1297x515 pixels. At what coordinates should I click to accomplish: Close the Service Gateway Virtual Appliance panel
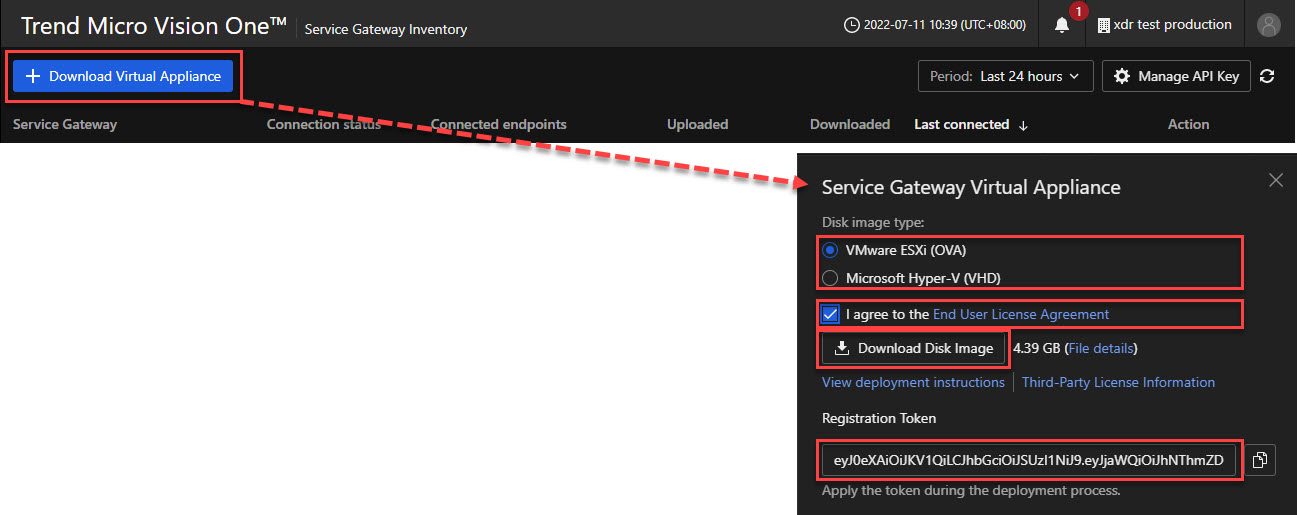[1275, 180]
